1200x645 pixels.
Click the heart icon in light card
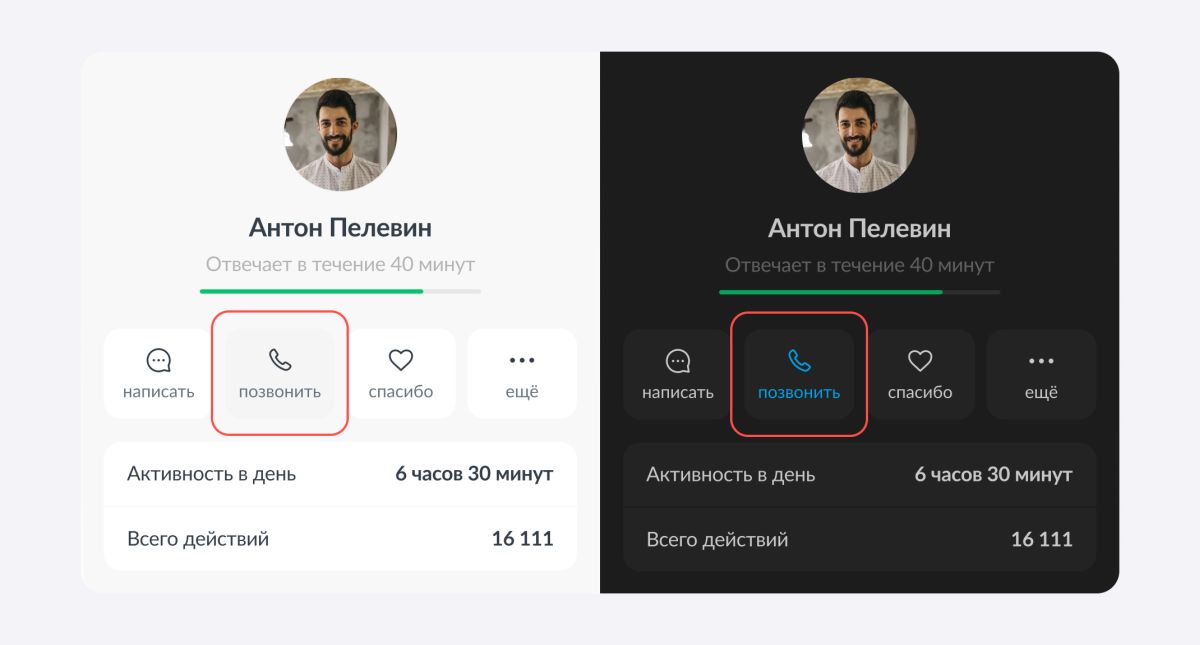(401, 360)
